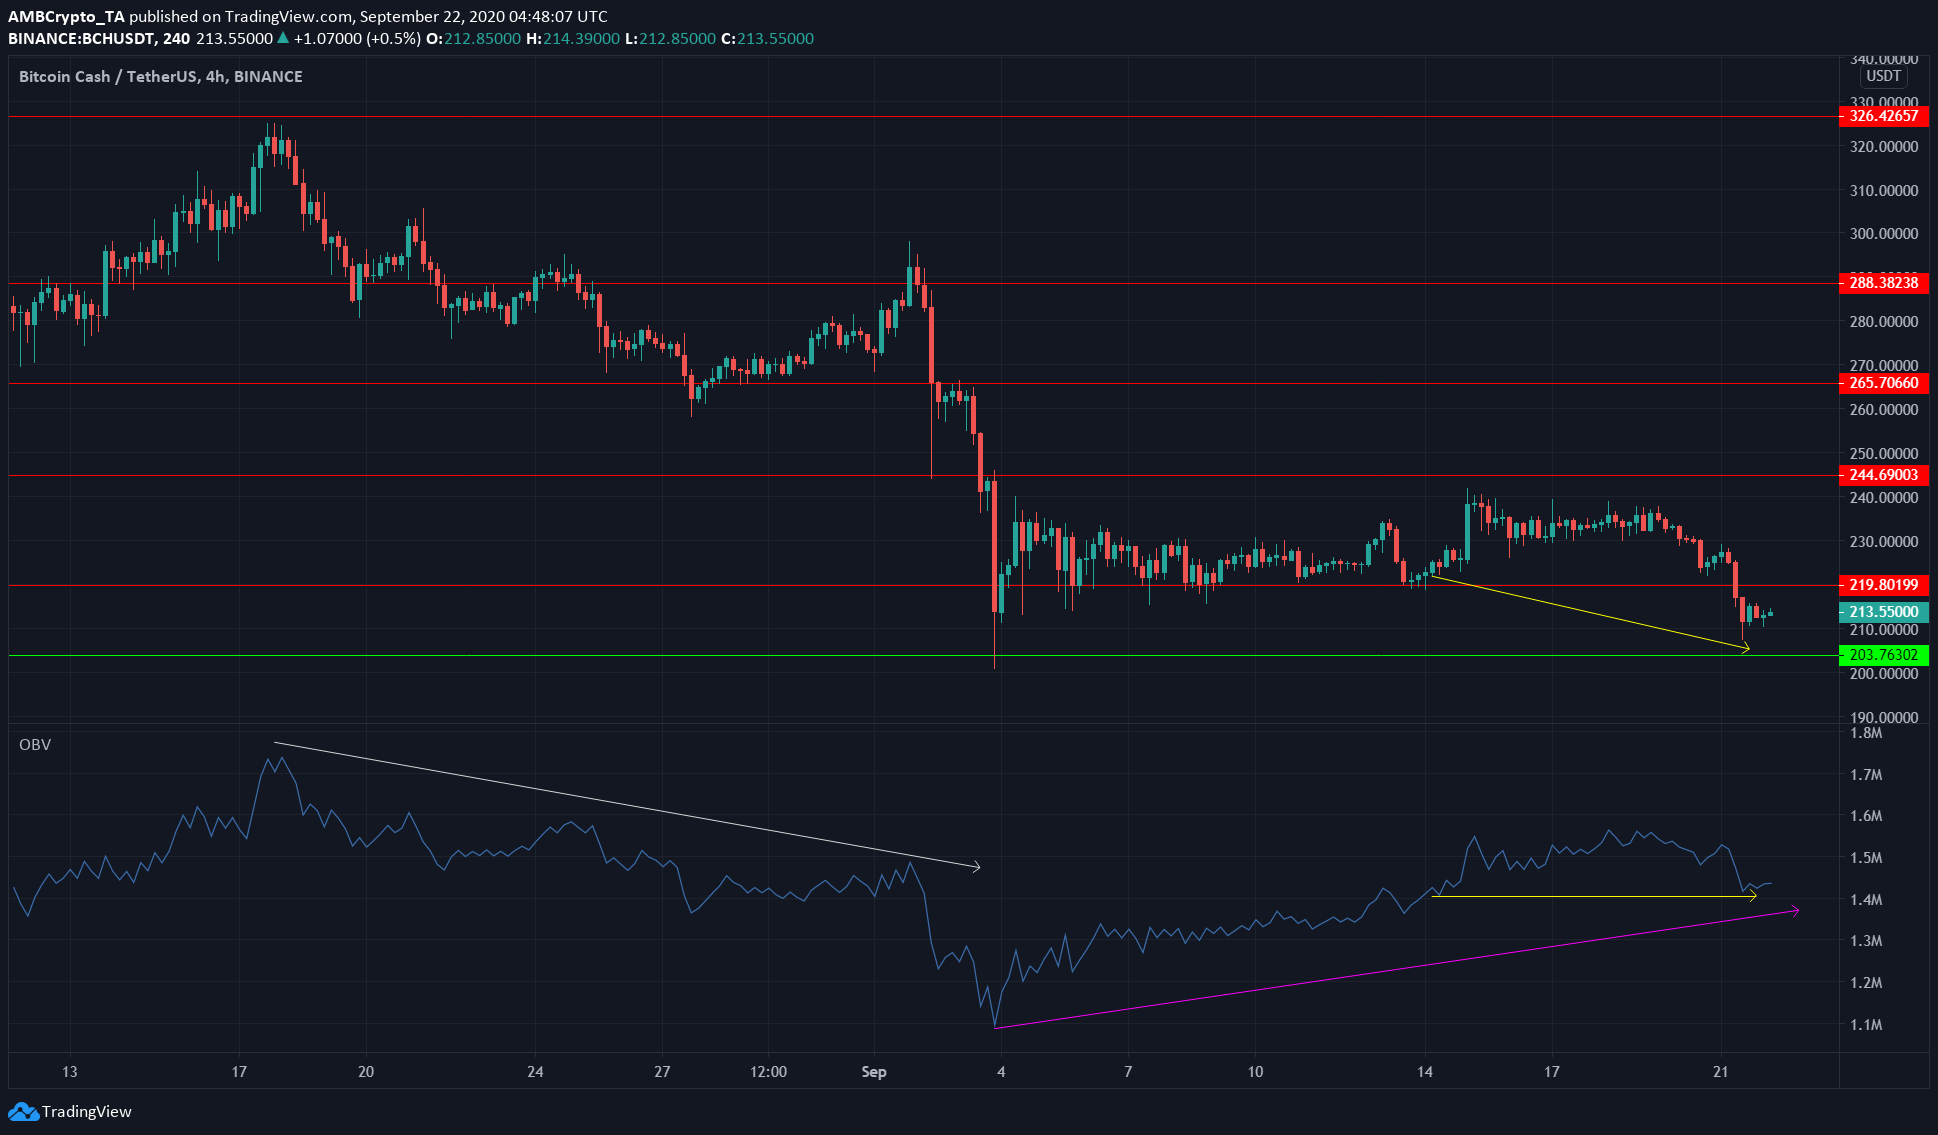Click the BINANCE:BCHUSDT symbol in the header
Image resolution: width=1938 pixels, height=1135 pixels.
click(99, 39)
